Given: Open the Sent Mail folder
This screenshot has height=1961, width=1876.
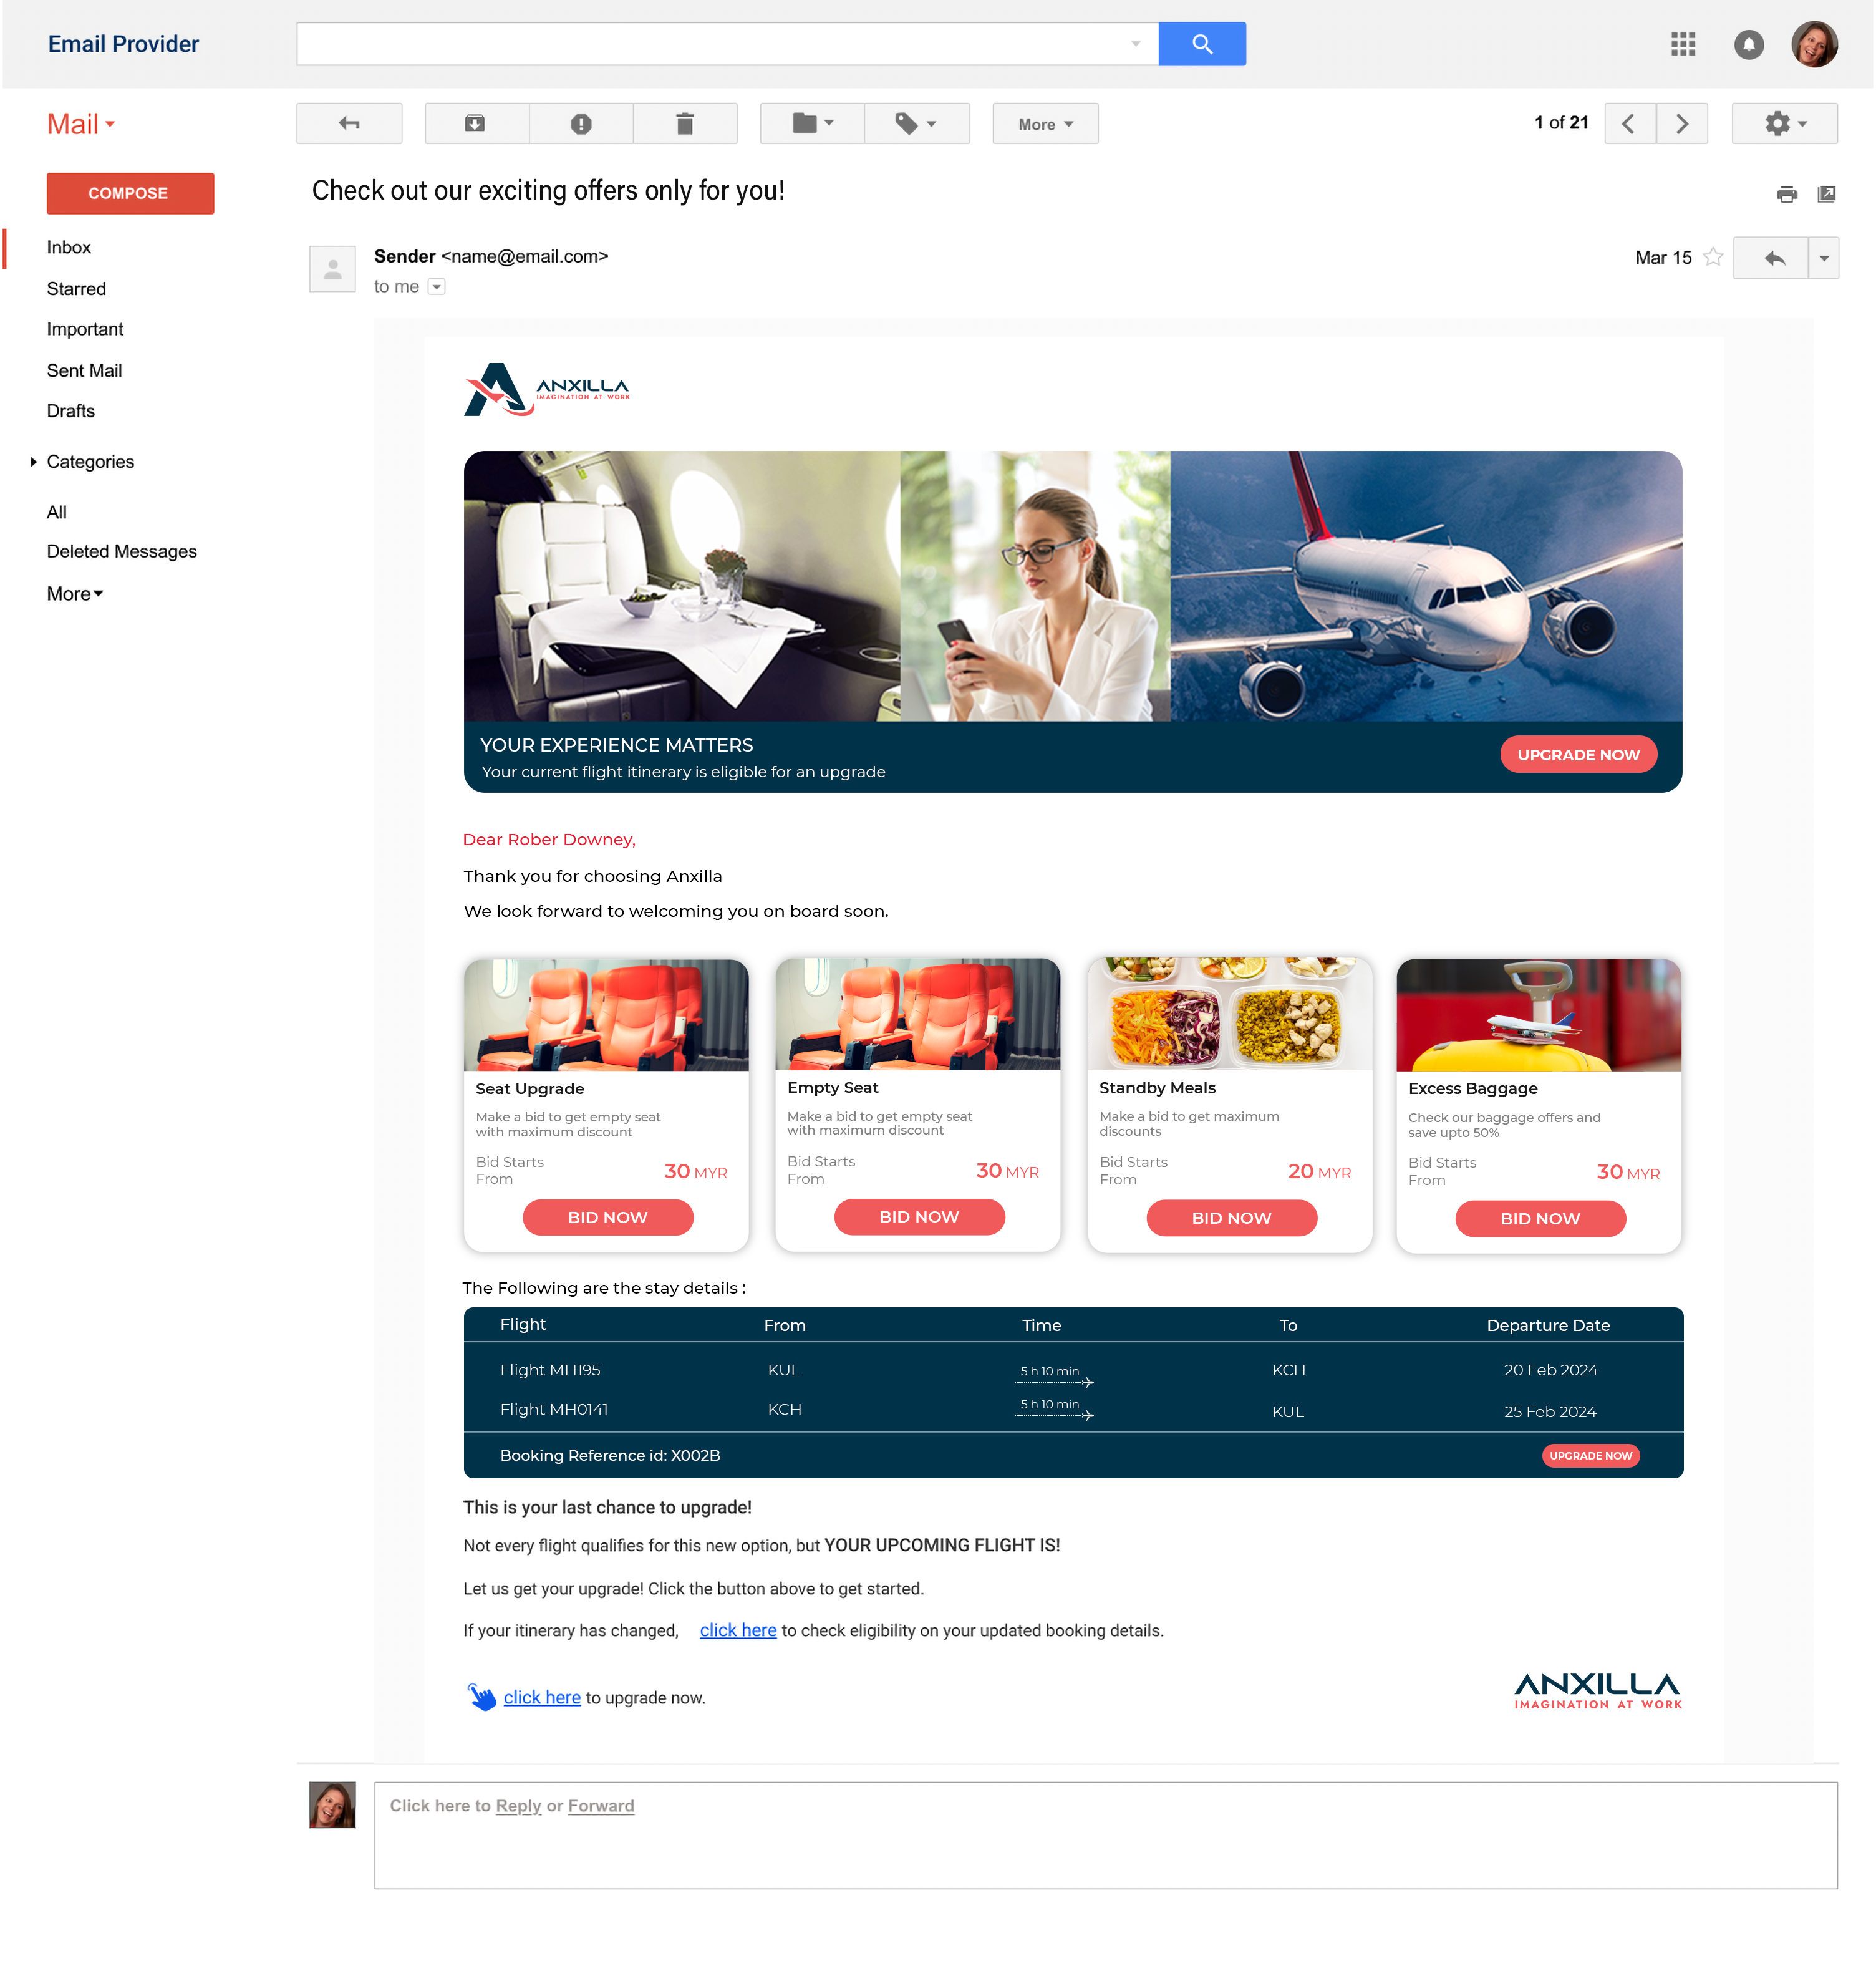Looking at the screenshot, I should (84, 370).
